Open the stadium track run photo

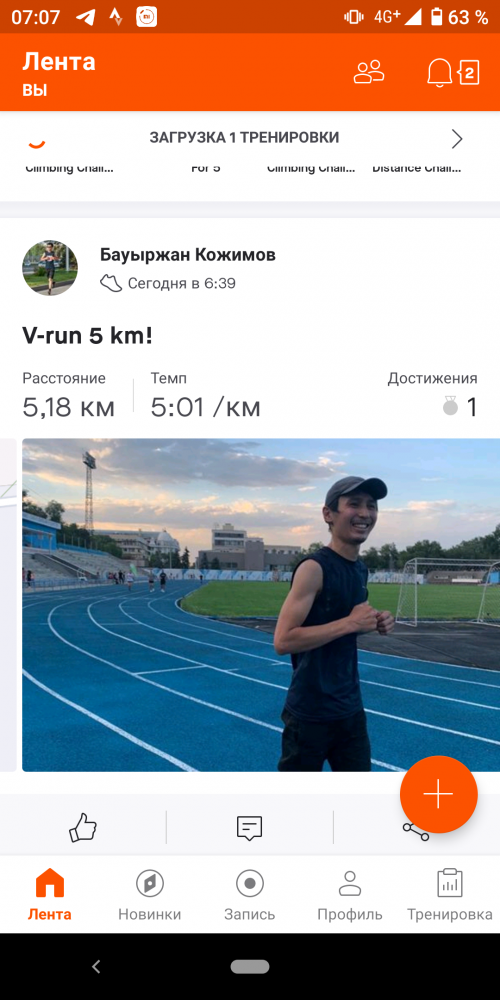[261, 605]
